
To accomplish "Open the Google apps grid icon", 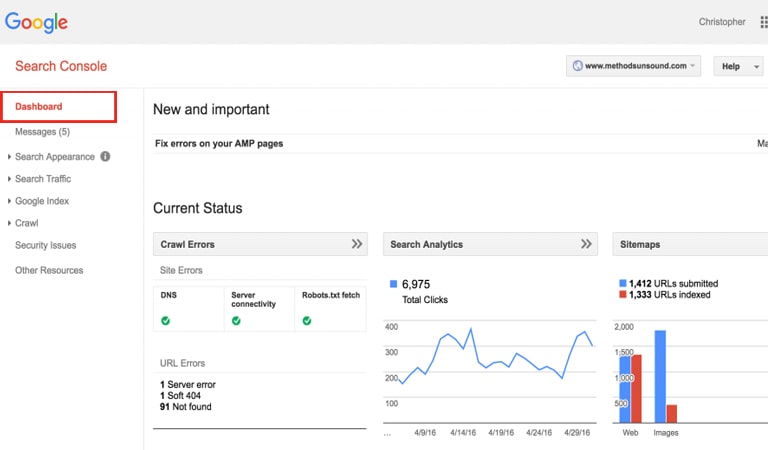I will (x=764, y=22).
